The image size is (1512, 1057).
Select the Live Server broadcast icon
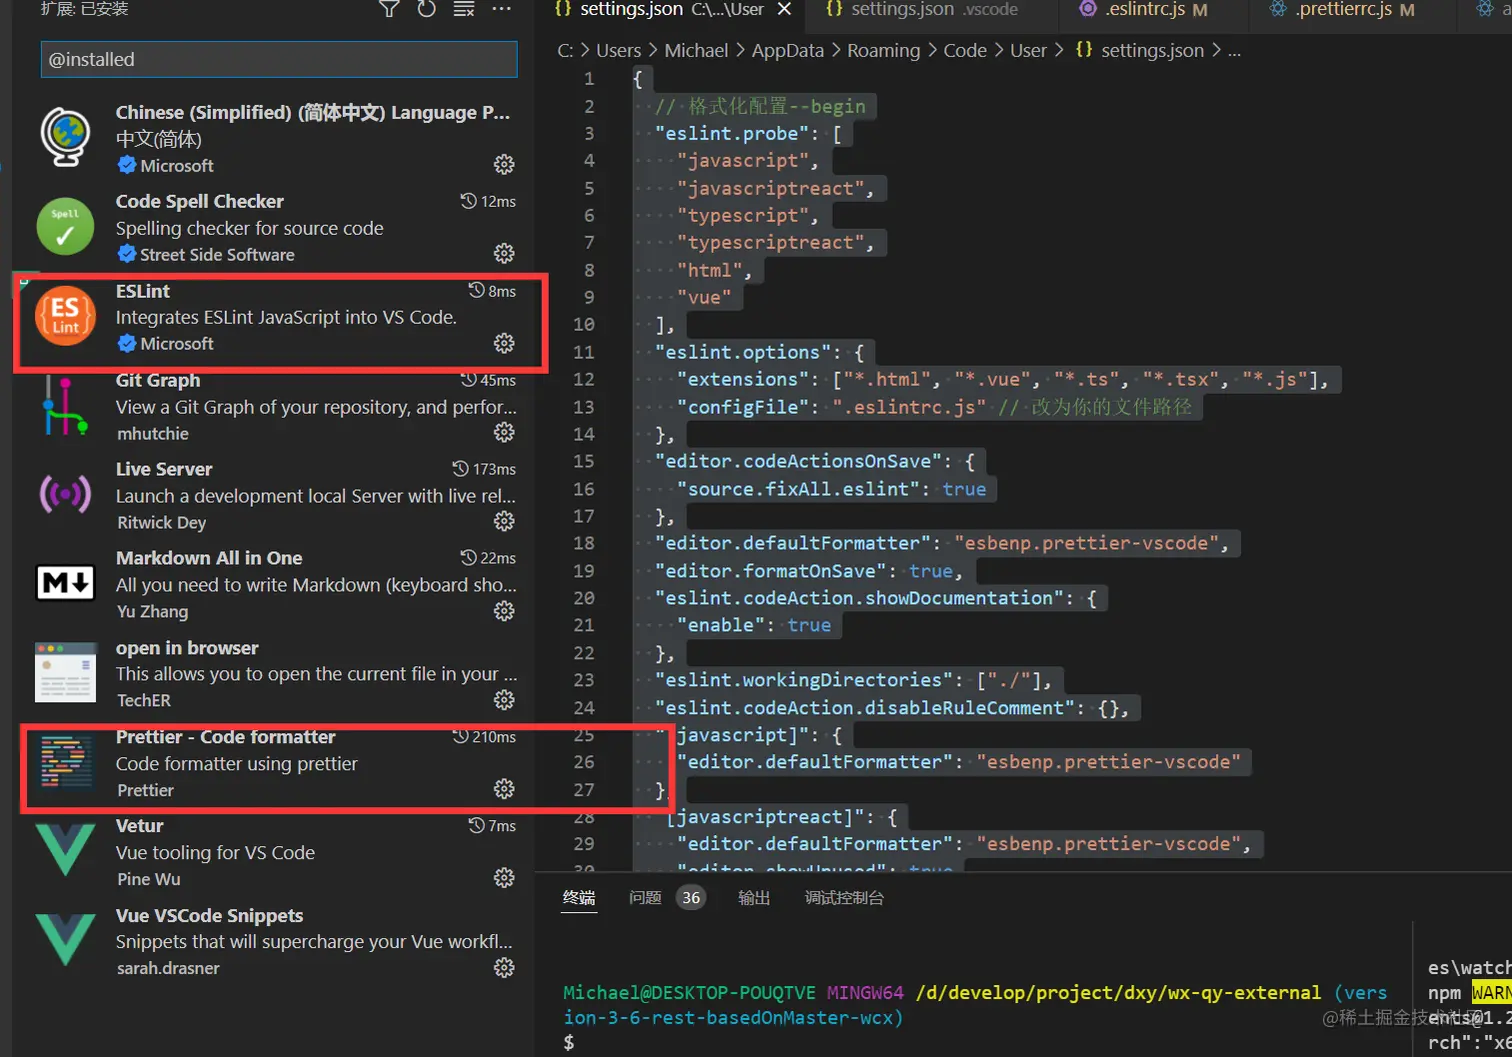(66, 494)
